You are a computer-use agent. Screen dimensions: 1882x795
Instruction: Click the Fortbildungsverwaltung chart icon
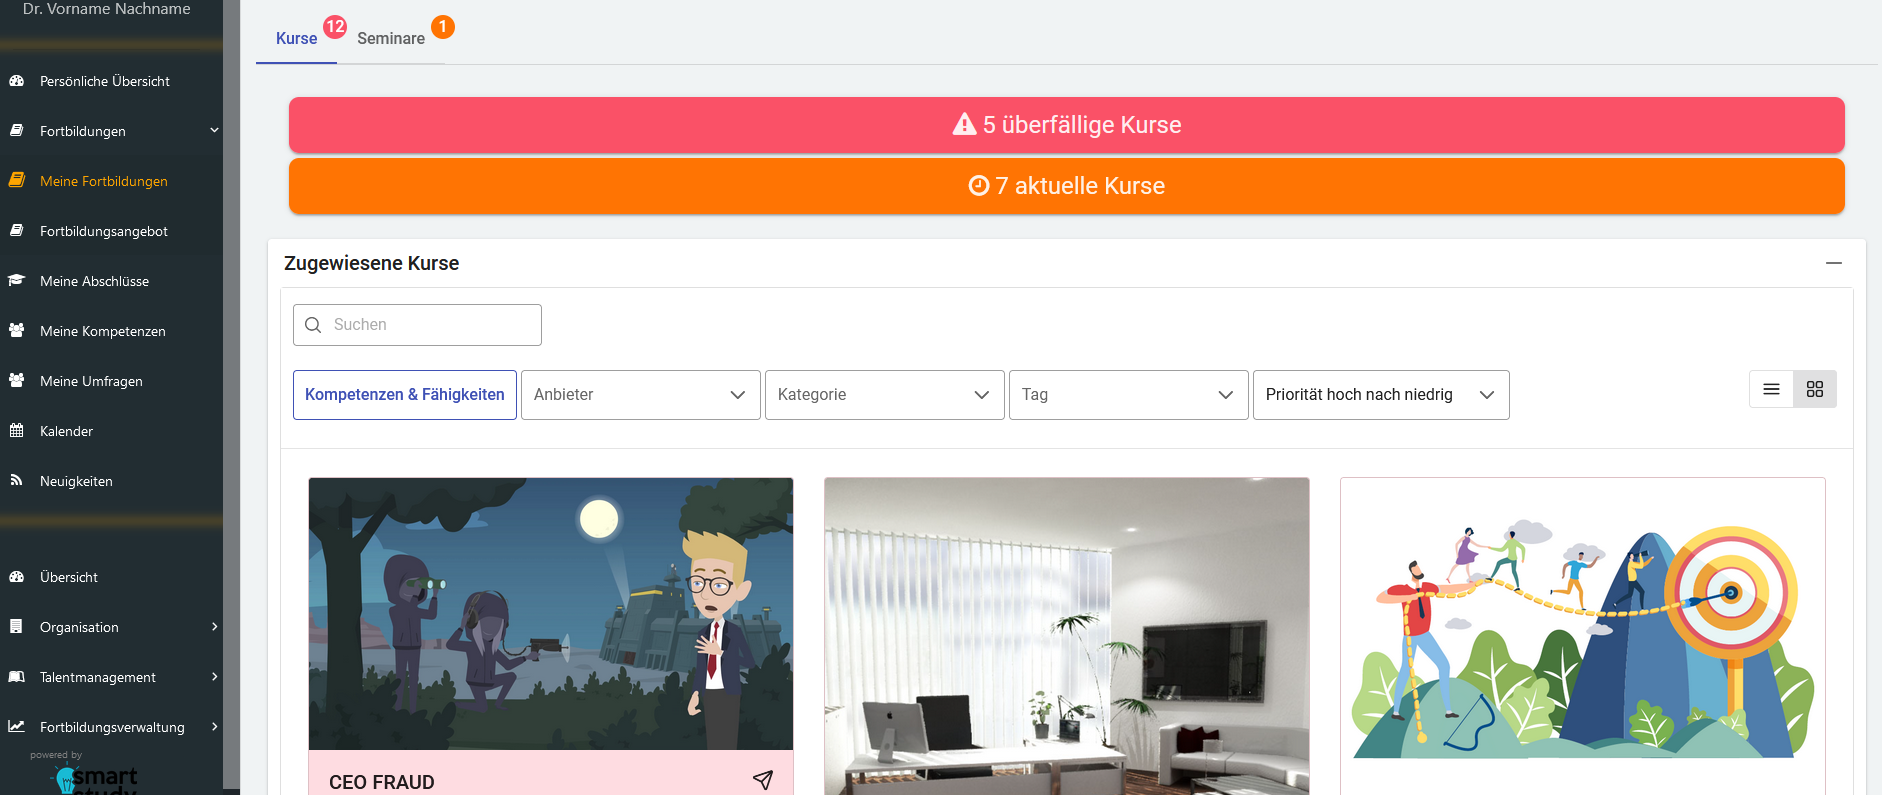point(16,727)
